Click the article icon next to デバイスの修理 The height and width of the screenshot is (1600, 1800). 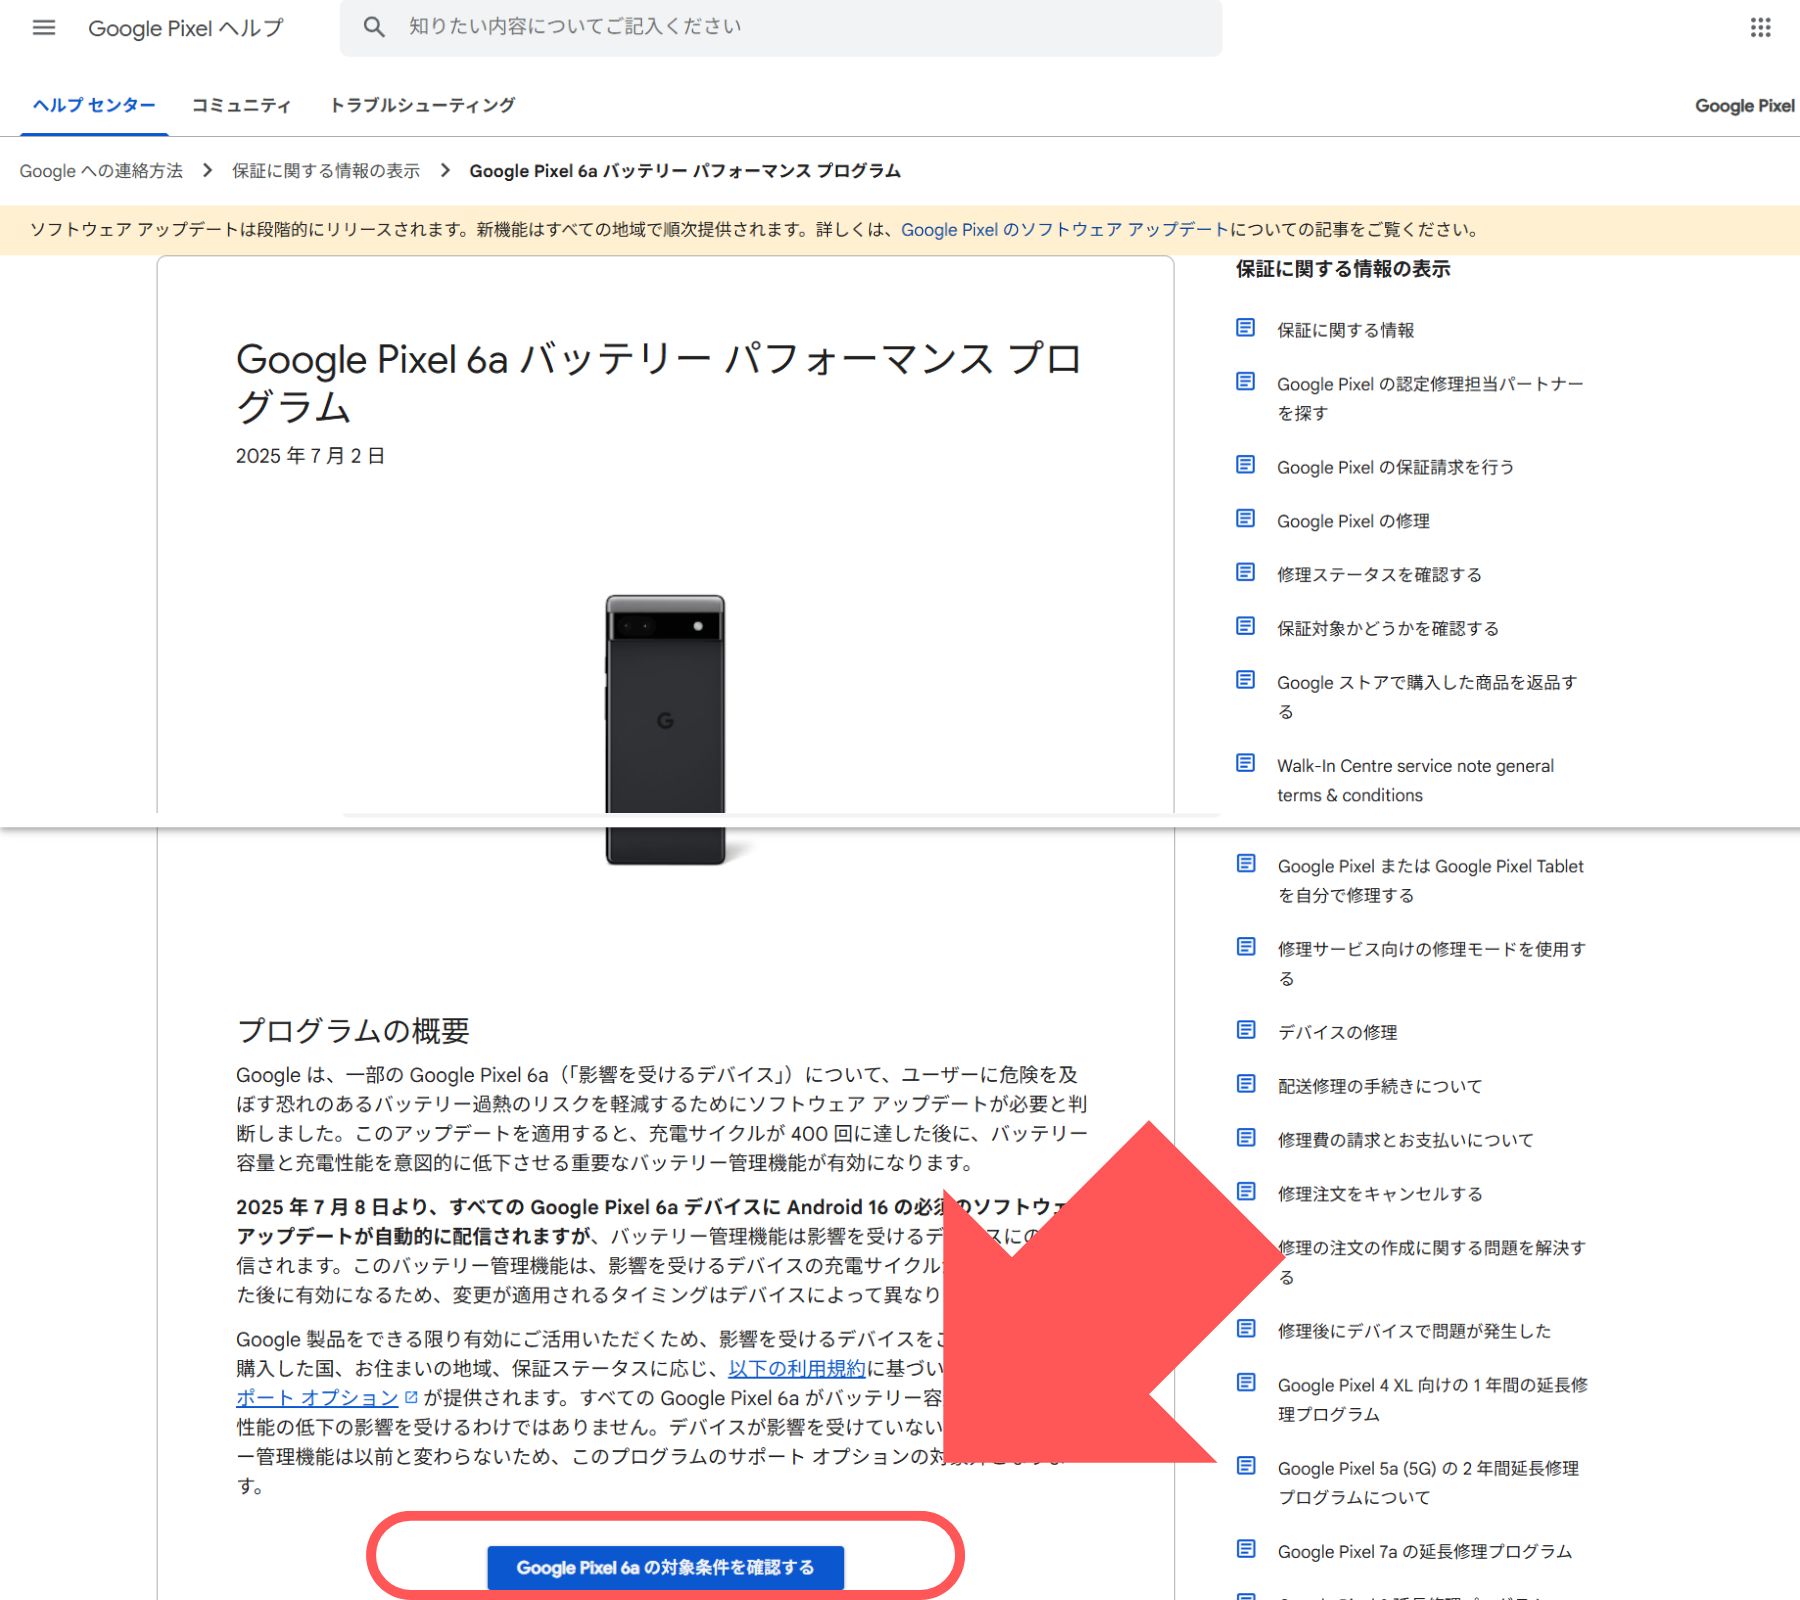(1245, 1029)
